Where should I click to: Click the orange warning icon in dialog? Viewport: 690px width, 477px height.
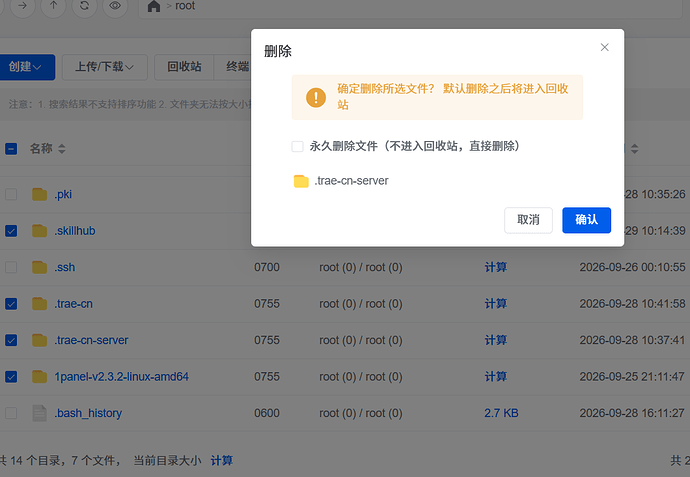(x=316, y=97)
